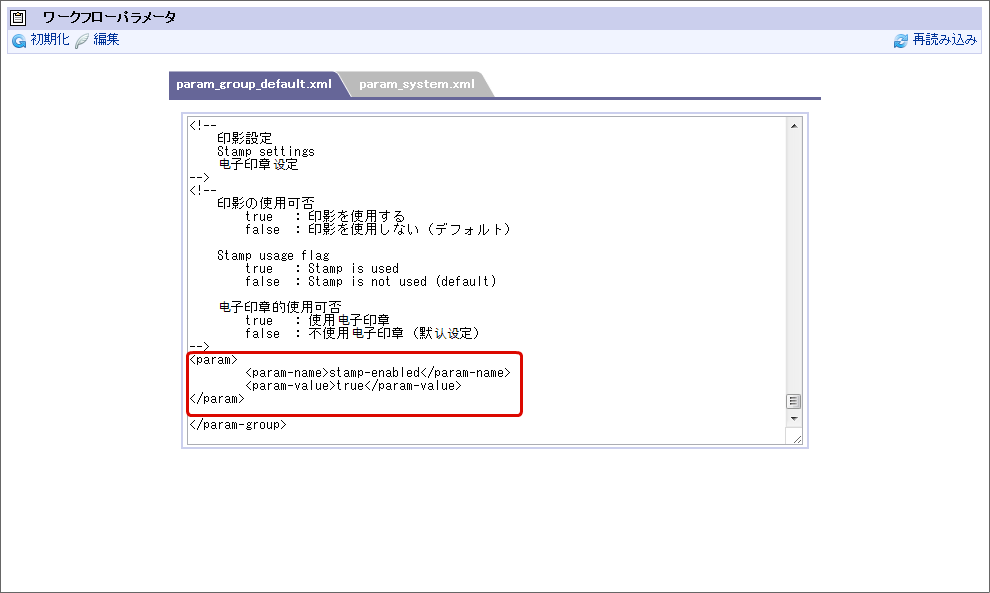This screenshot has height=593, width=990.
Task: Click the textarea scrollbar thumb
Action: (794, 402)
